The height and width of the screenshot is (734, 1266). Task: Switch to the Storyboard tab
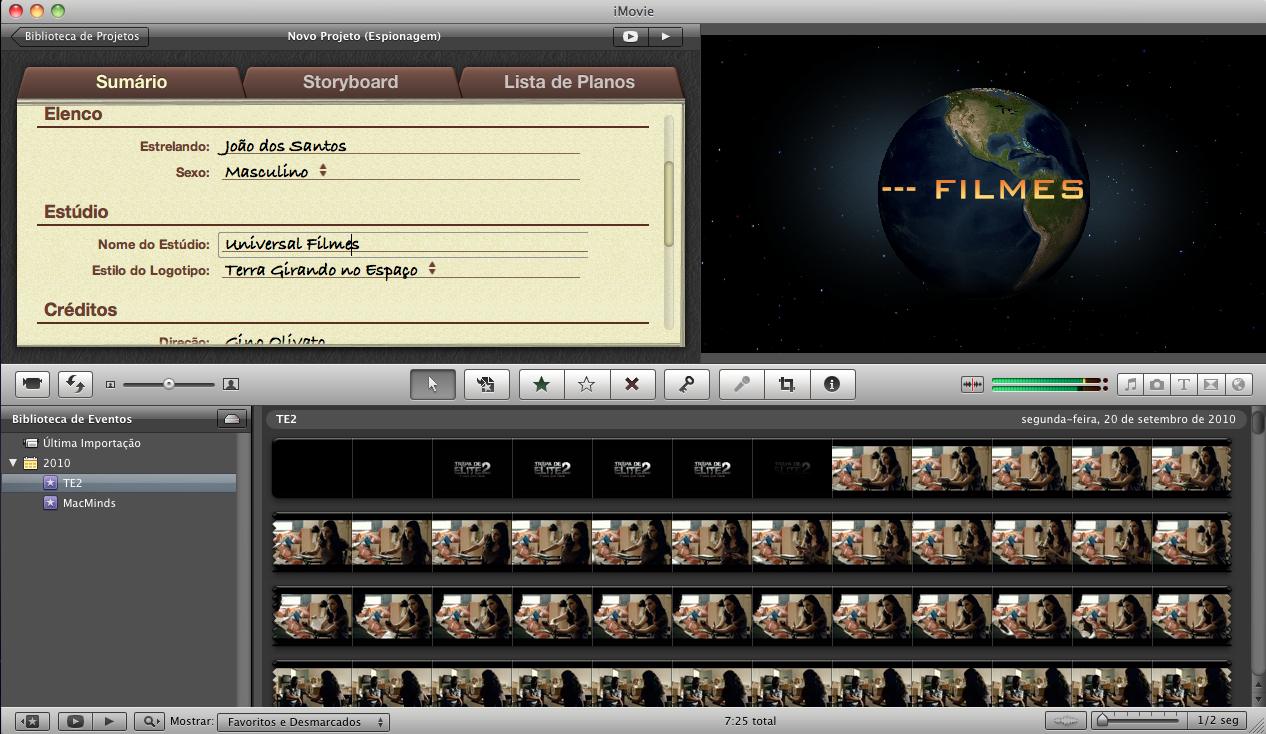[x=350, y=82]
